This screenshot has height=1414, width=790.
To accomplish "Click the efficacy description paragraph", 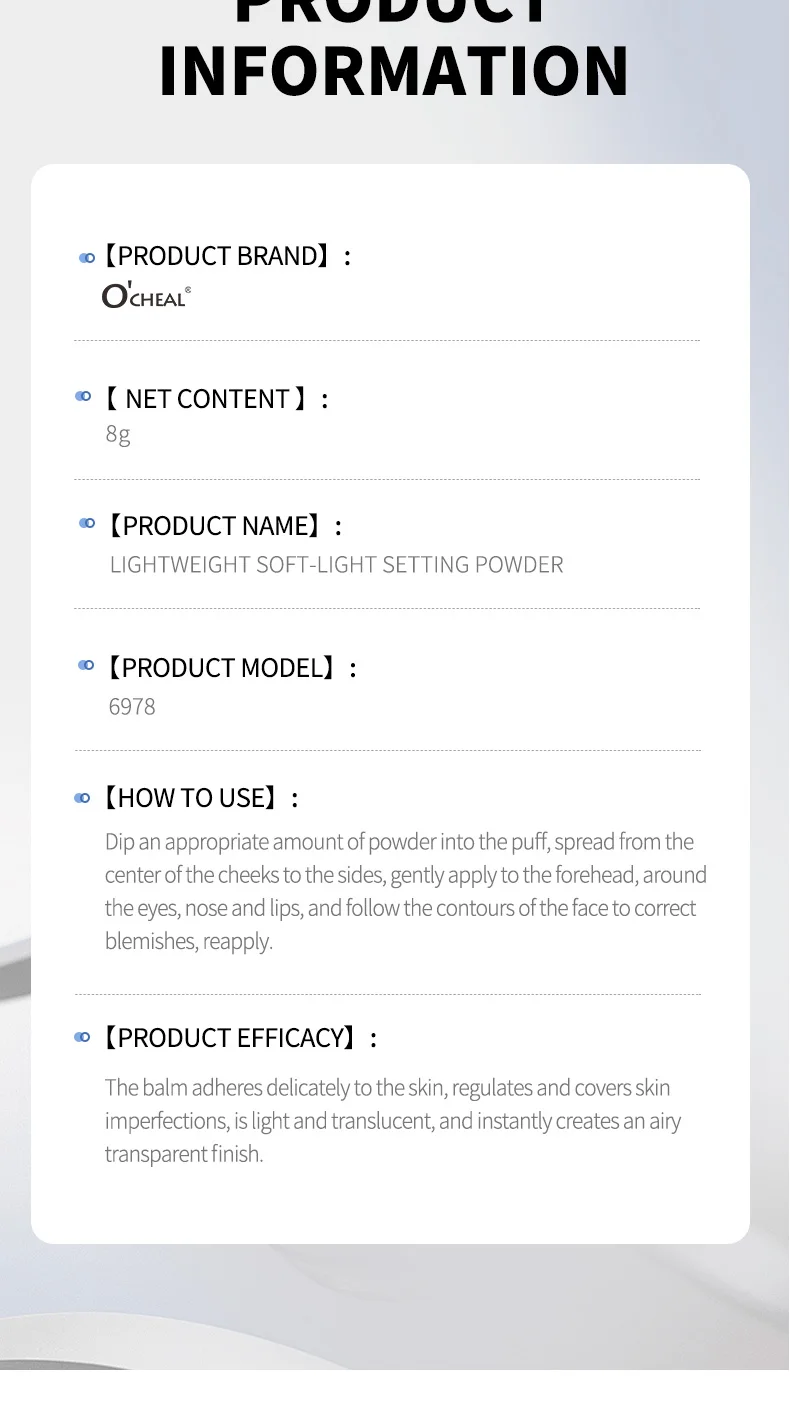I will (x=393, y=1121).
